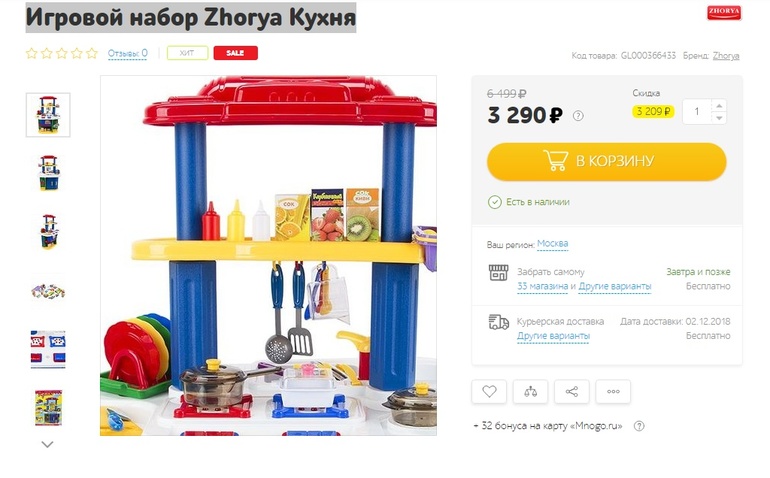Decrease quantity with the down arrow
The height and width of the screenshot is (478, 770).
pos(719,118)
